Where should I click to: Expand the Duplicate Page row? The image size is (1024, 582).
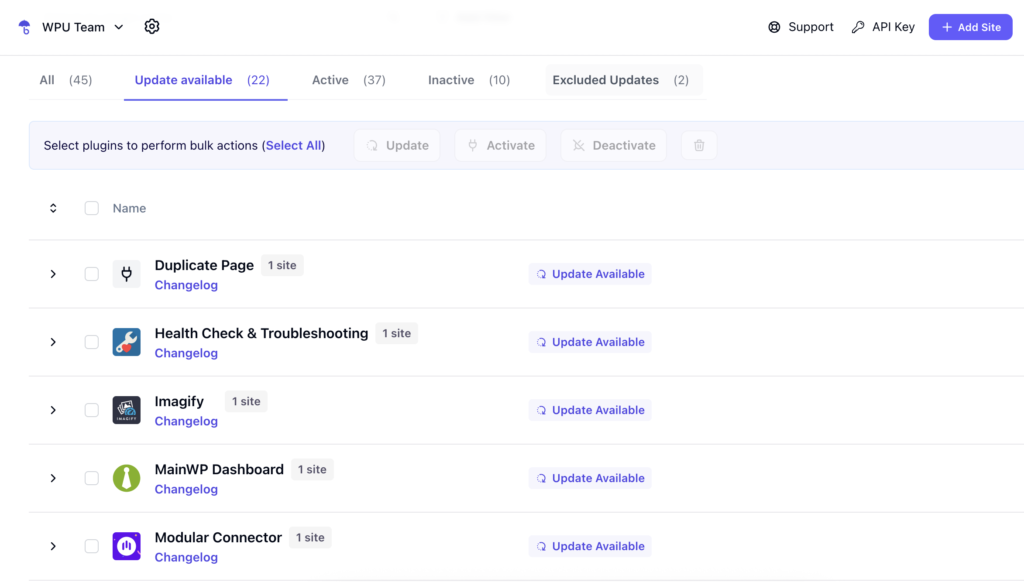coord(53,274)
